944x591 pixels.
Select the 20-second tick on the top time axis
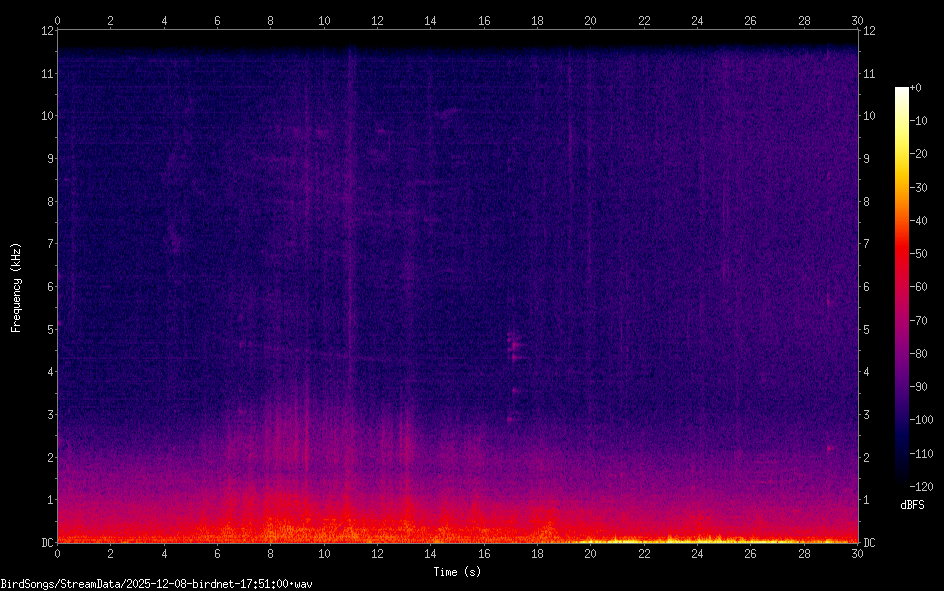coord(590,20)
